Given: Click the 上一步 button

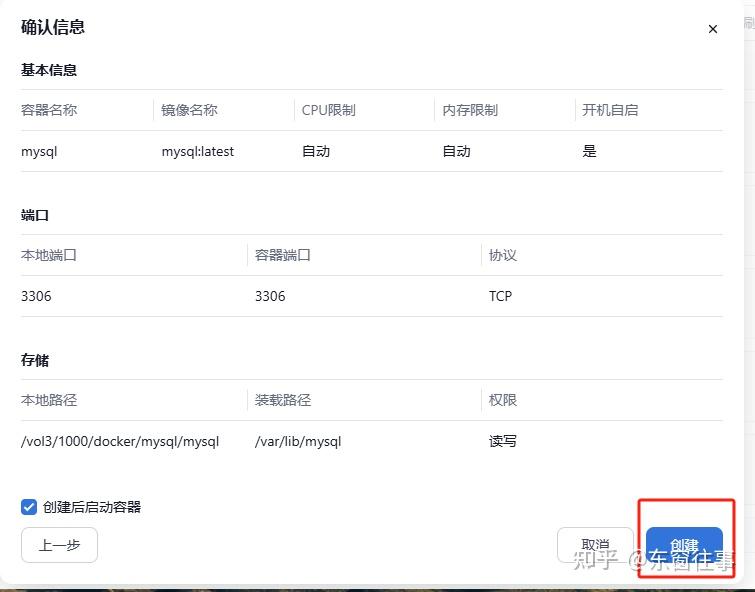Looking at the screenshot, I should 59,546.
